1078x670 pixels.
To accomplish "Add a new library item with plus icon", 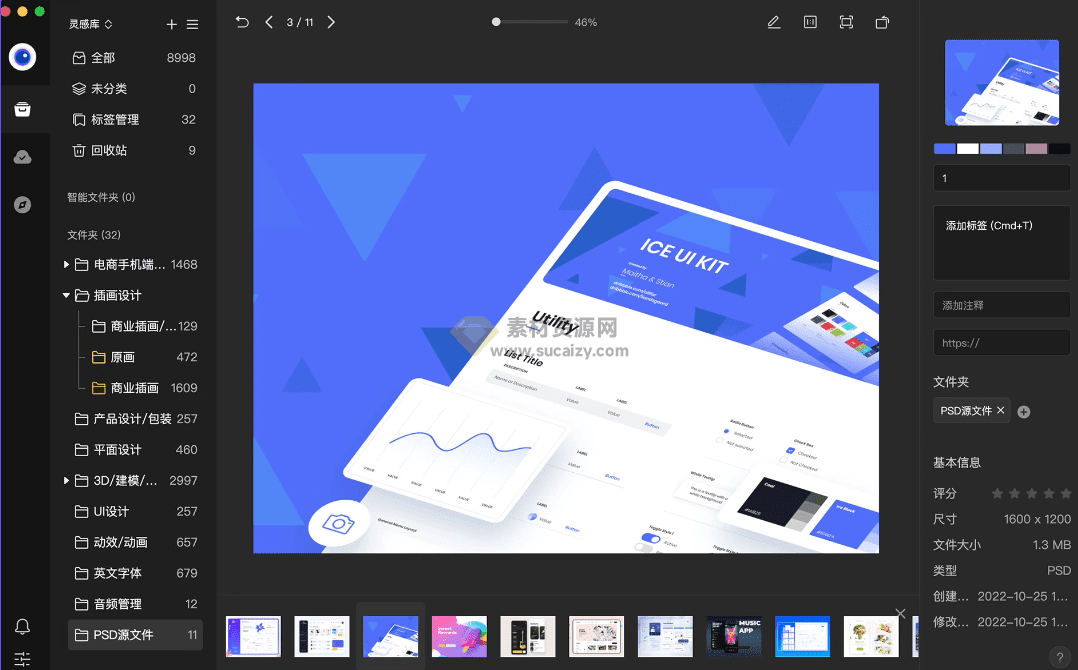I will point(171,24).
